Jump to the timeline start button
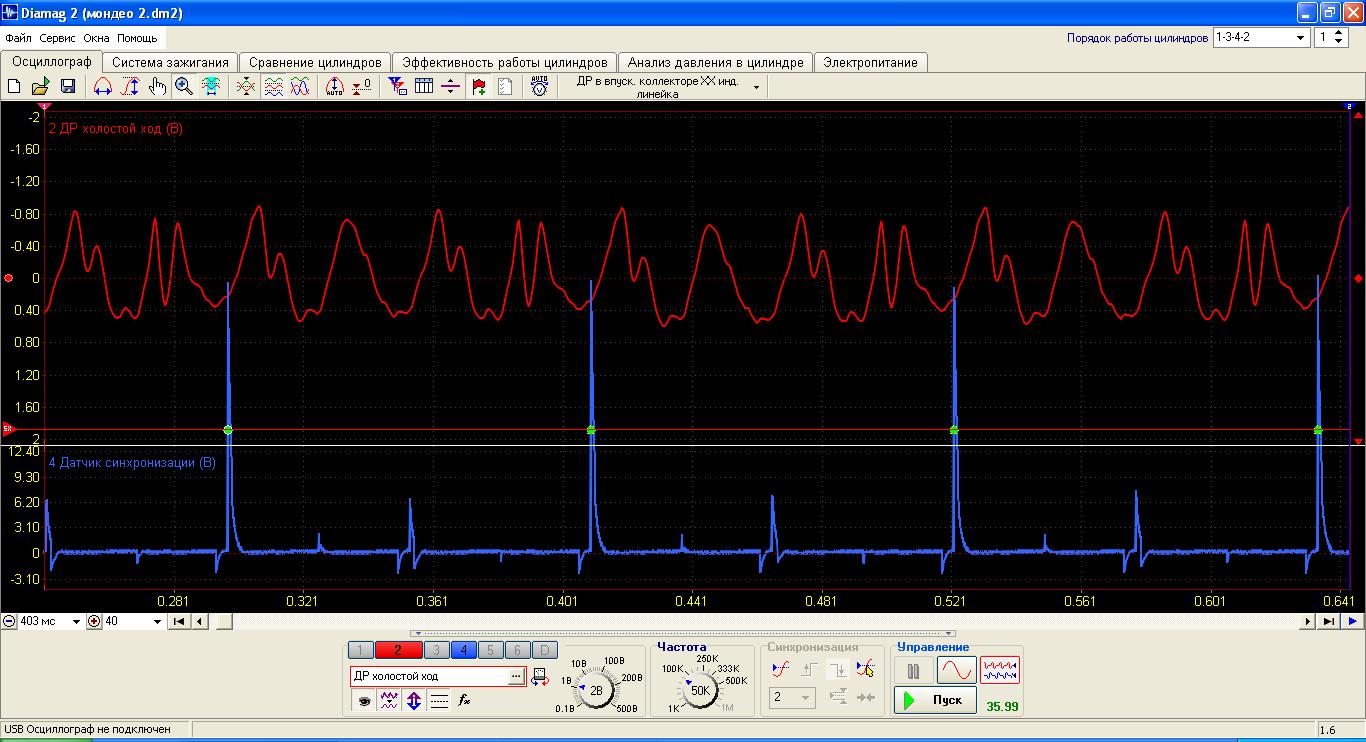1366x742 pixels. click(180, 621)
